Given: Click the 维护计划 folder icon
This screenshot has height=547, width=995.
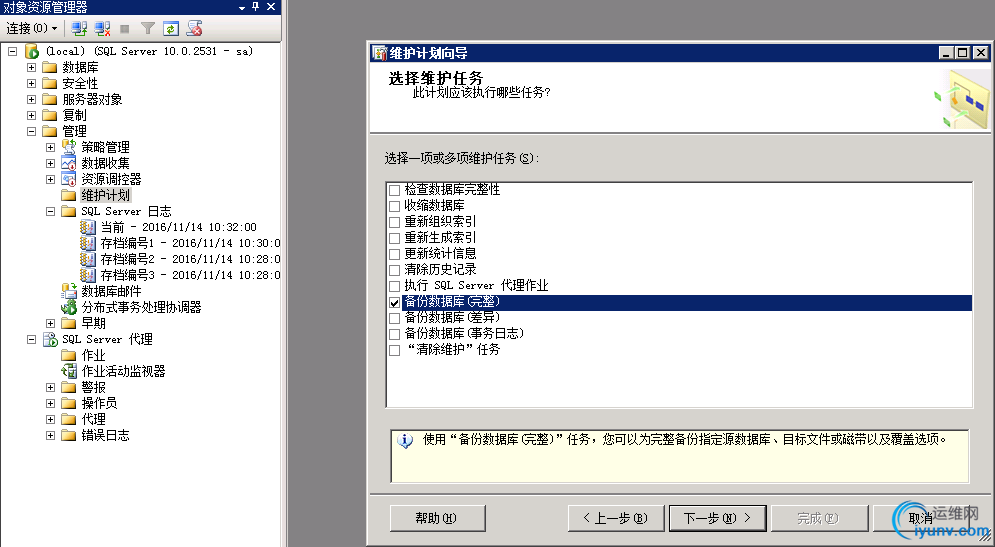Looking at the screenshot, I should click(x=69, y=195).
